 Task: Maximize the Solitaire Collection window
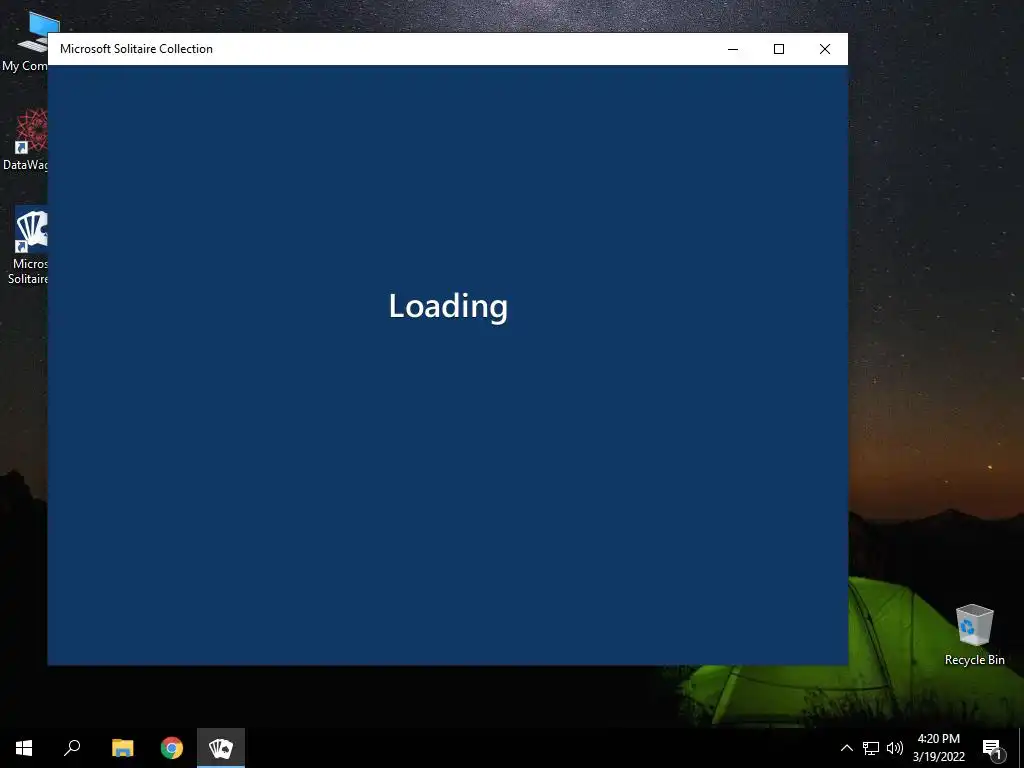click(x=778, y=49)
